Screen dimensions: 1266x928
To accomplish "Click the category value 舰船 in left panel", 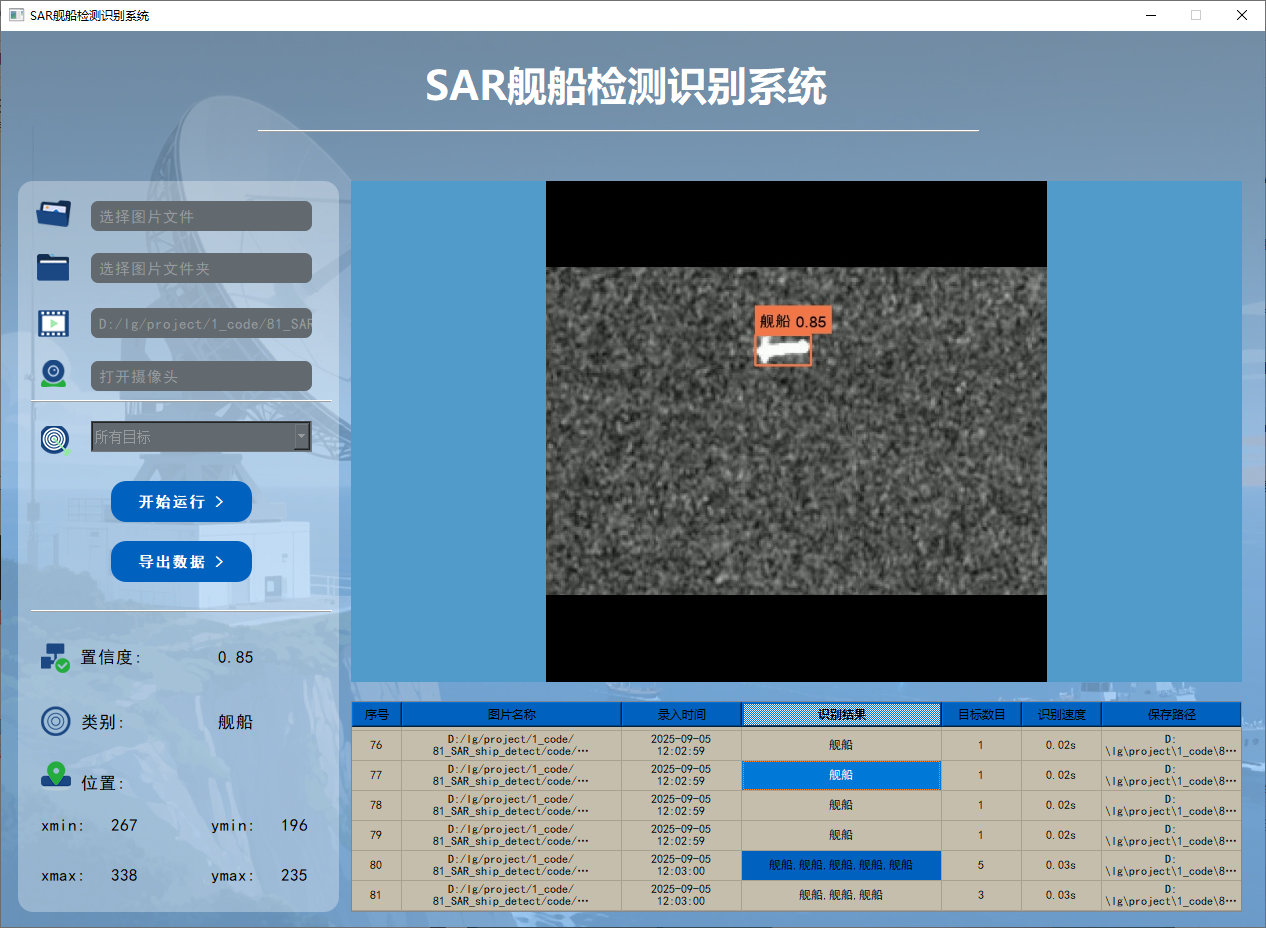I will [235, 722].
